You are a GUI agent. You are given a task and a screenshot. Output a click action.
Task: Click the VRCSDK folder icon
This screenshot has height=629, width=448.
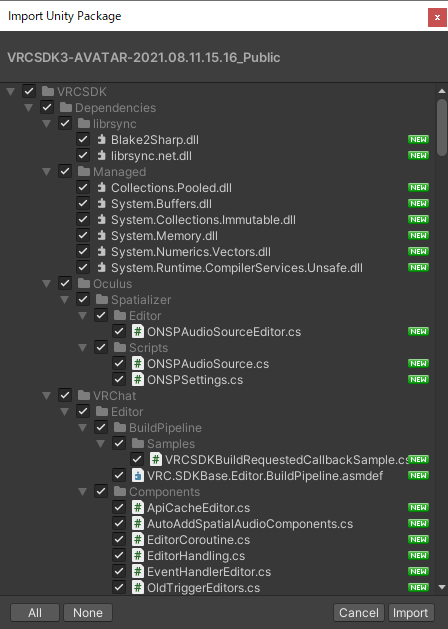(x=48, y=91)
